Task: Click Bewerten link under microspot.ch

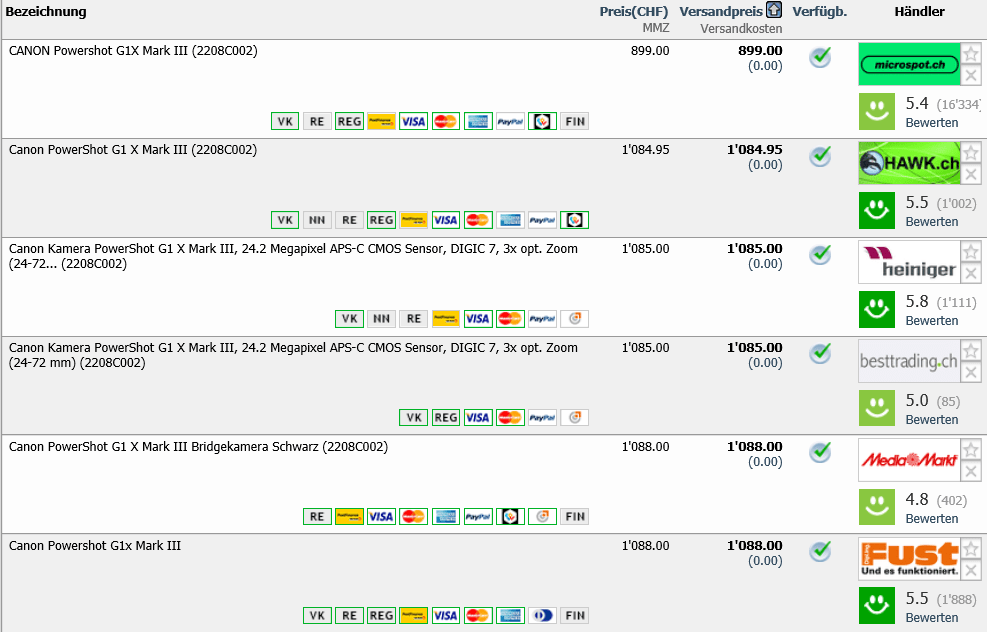Action: pyautogui.click(x=932, y=123)
